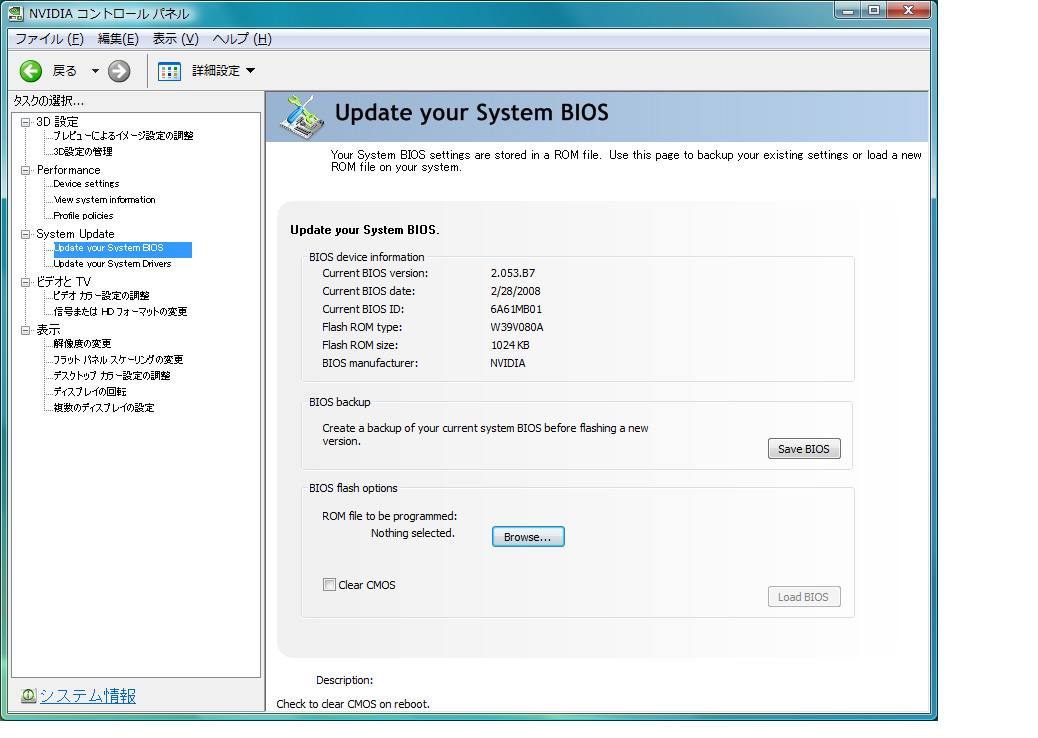The image size is (1038, 738).
Task: Select Update your System Drivers
Action: 112,264
